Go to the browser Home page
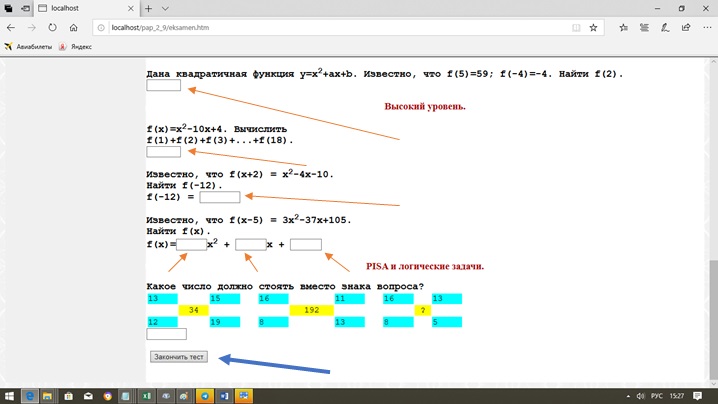This screenshot has width=718, height=404. click(75, 27)
